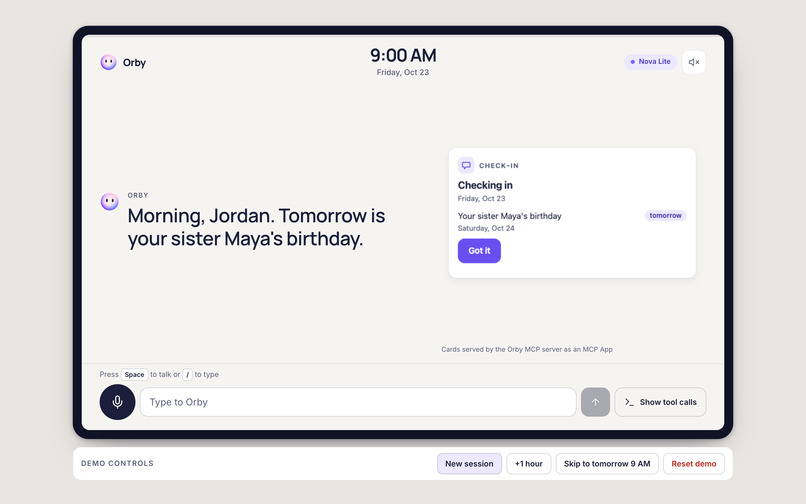The height and width of the screenshot is (504, 806).
Task: Click the Cards served by MCP note
Action: point(527,349)
